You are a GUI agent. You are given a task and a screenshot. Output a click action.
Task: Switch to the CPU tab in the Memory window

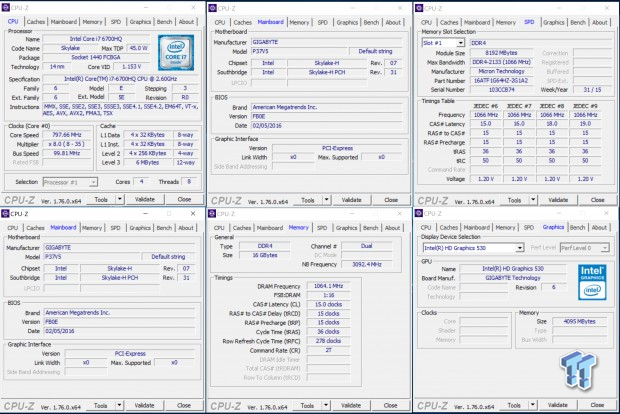219,228
